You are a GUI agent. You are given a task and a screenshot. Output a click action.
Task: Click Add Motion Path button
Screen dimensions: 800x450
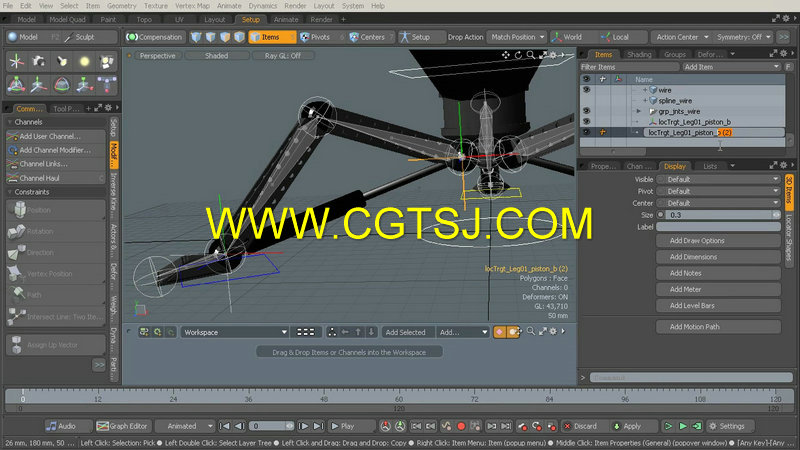click(718, 327)
